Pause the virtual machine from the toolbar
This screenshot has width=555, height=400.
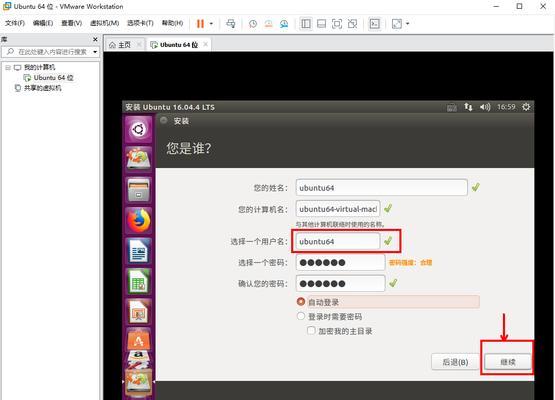tap(200, 24)
